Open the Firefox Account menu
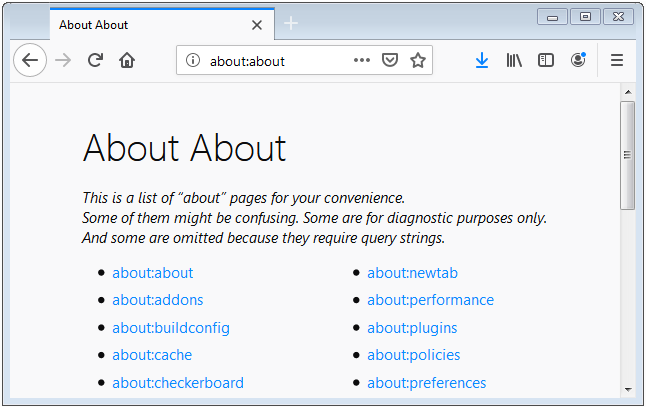 578,60
